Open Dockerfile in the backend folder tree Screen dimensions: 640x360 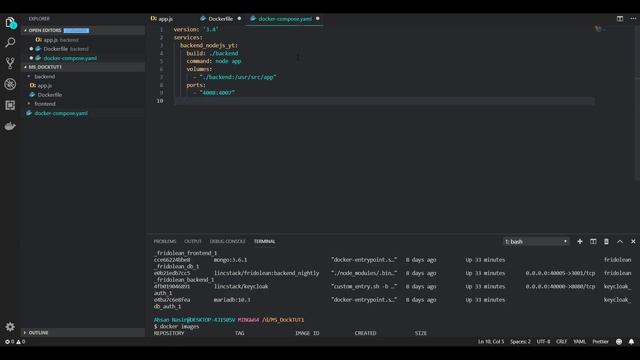click(50, 95)
